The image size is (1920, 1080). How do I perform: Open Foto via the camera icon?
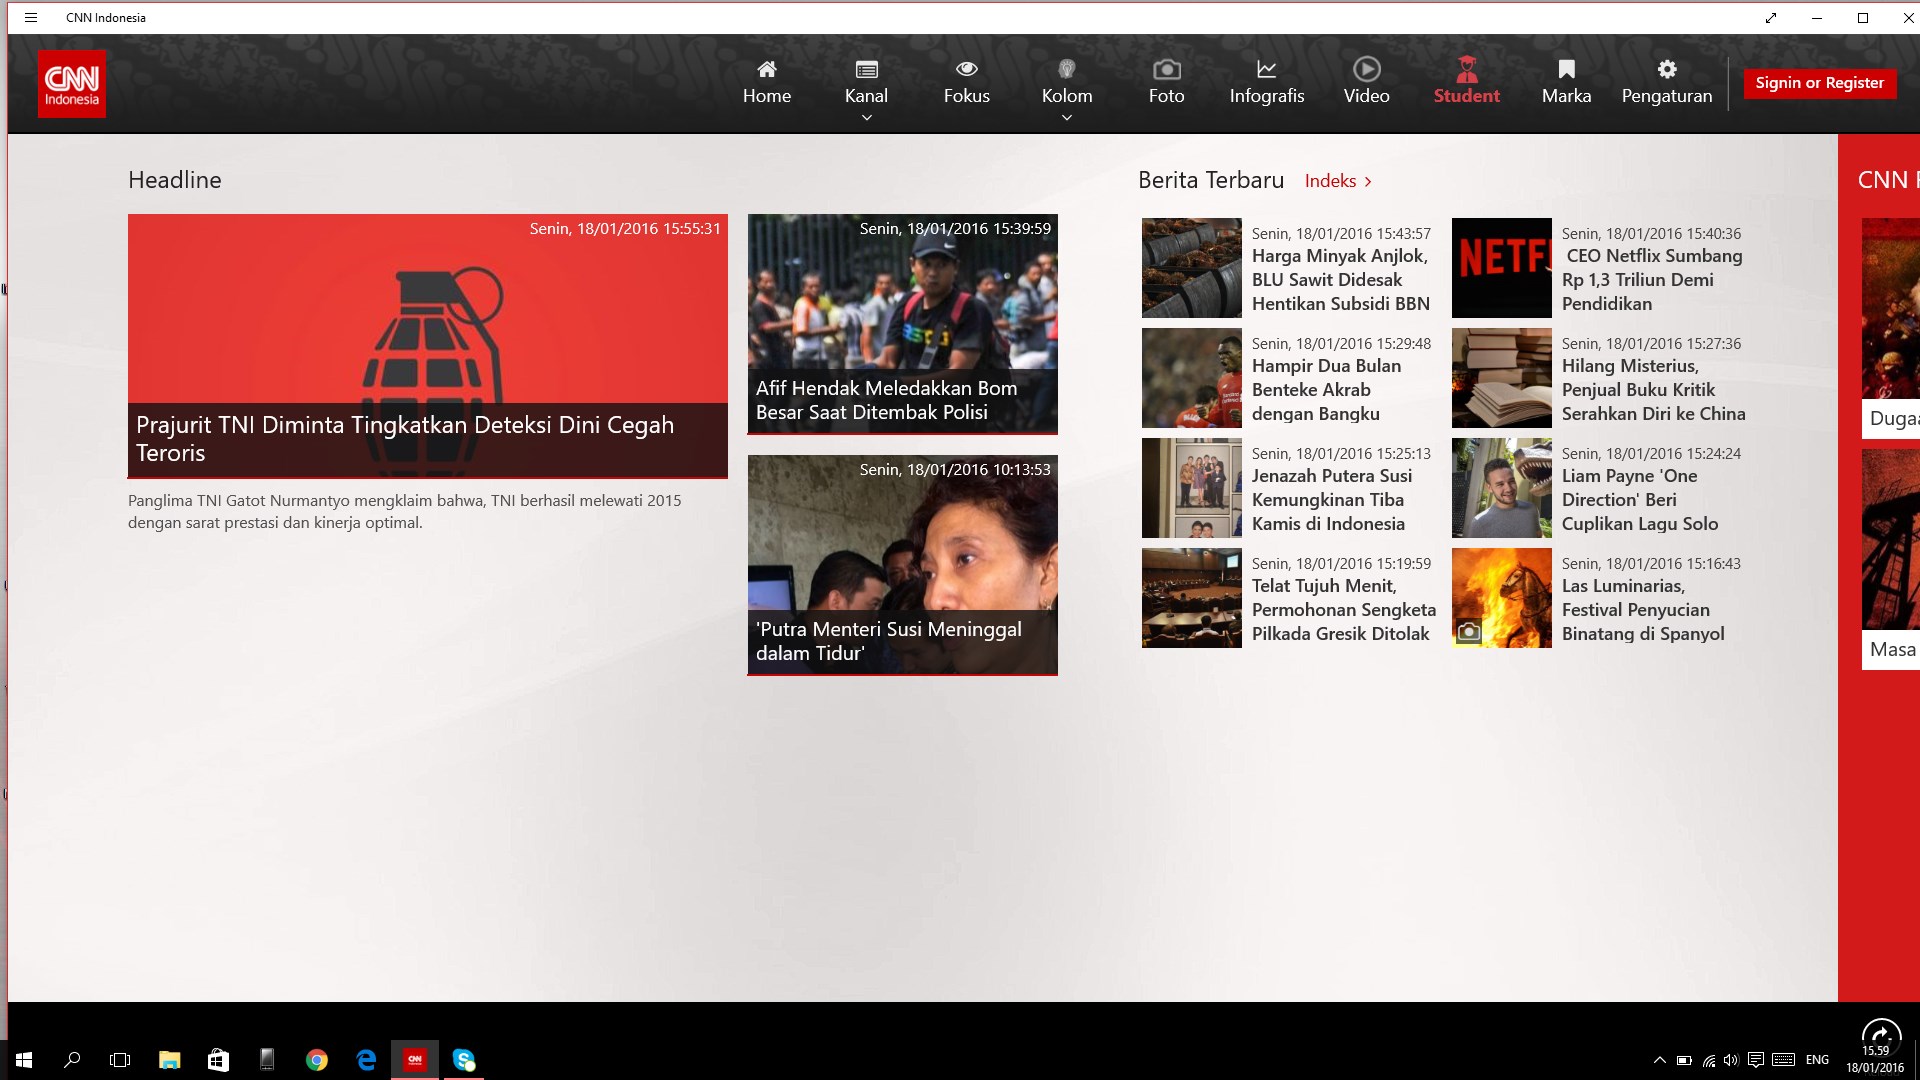click(x=1166, y=68)
